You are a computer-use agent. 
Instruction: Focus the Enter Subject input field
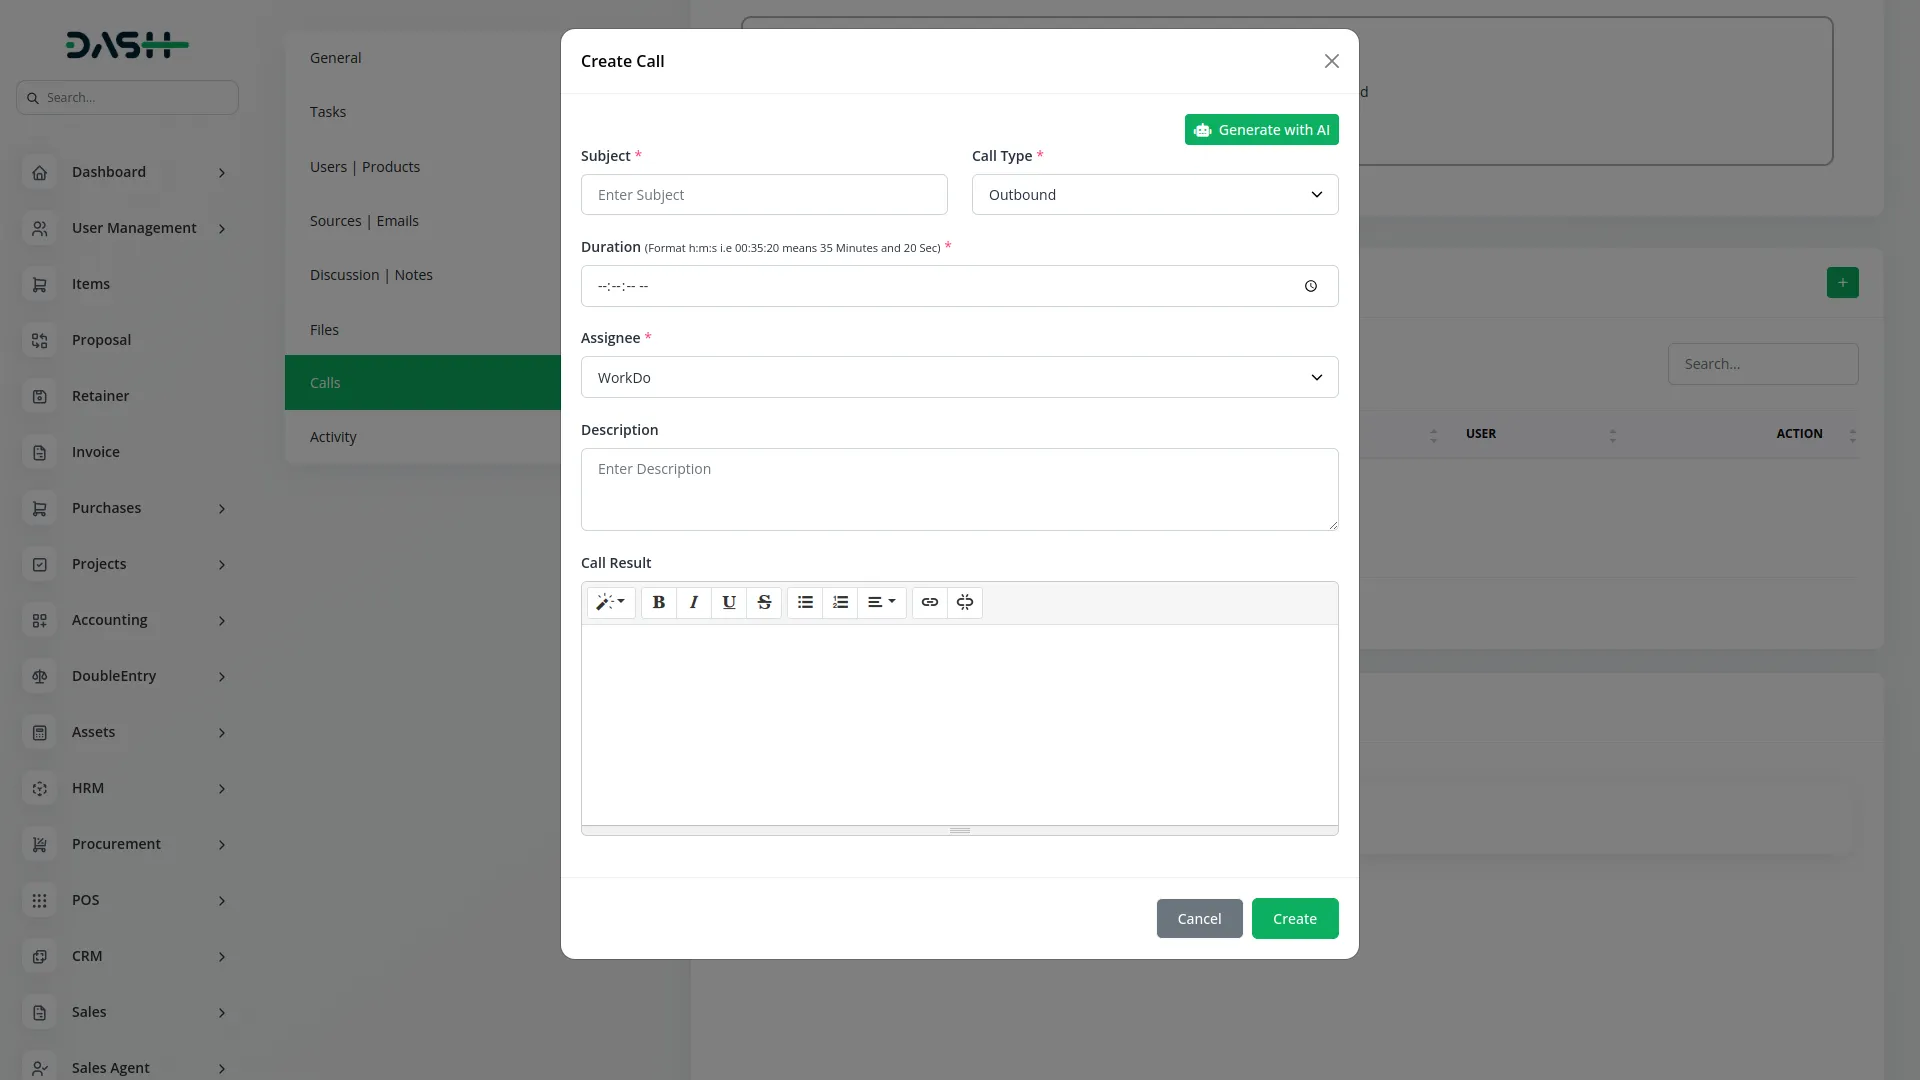coord(764,195)
